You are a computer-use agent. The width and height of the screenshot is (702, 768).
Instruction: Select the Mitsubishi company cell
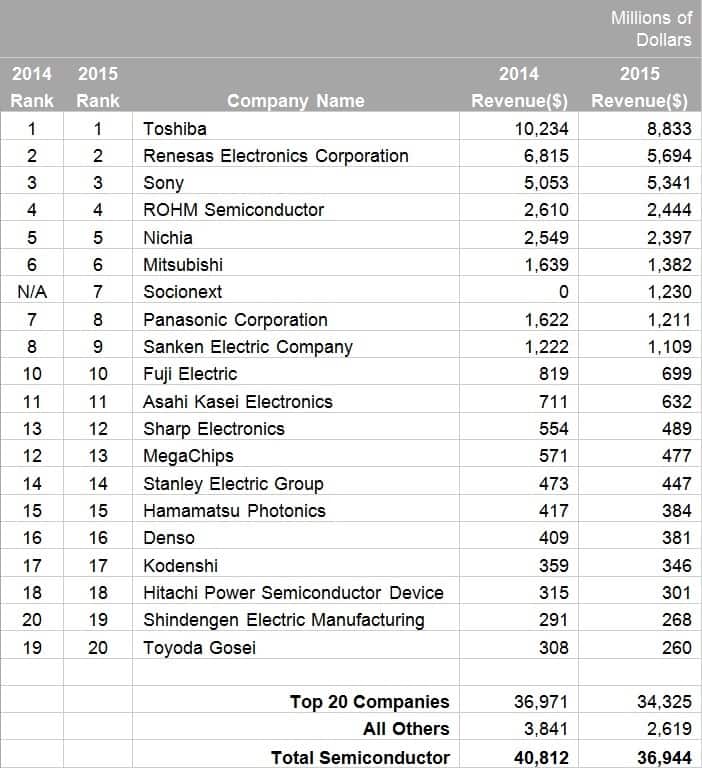coord(295,264)
